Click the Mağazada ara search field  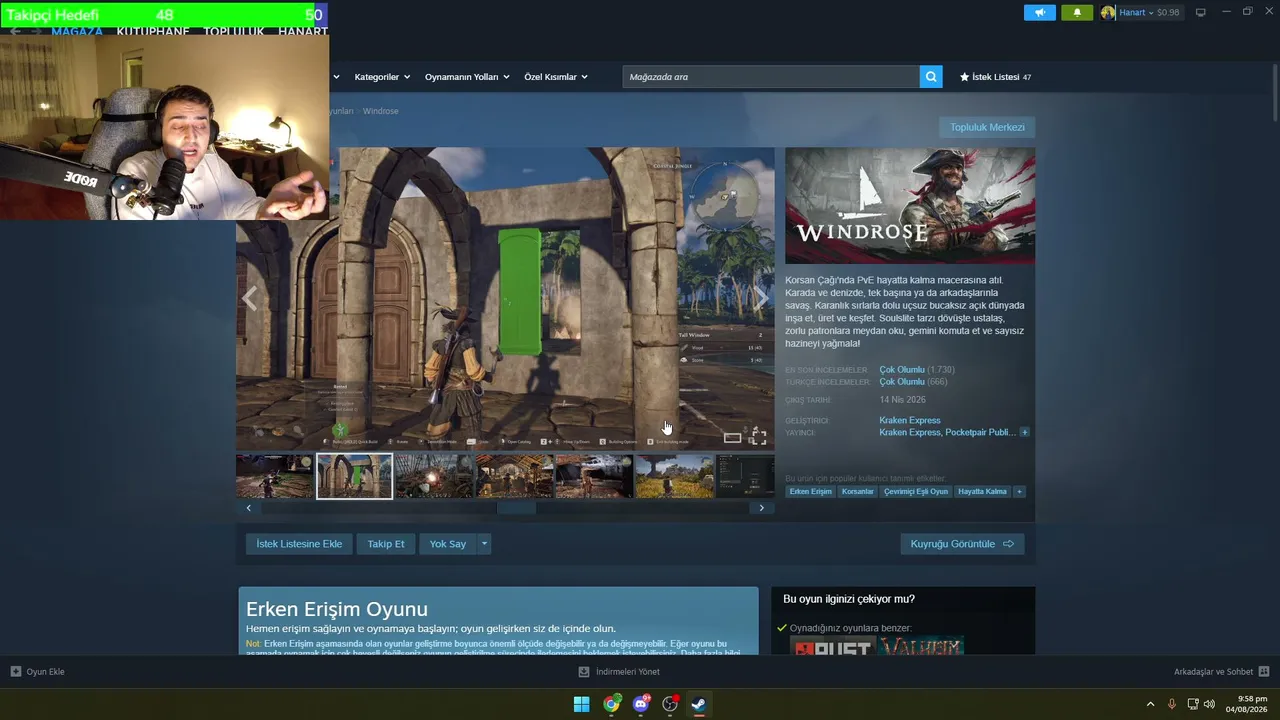pyautogui.click(x=771, y=77)
